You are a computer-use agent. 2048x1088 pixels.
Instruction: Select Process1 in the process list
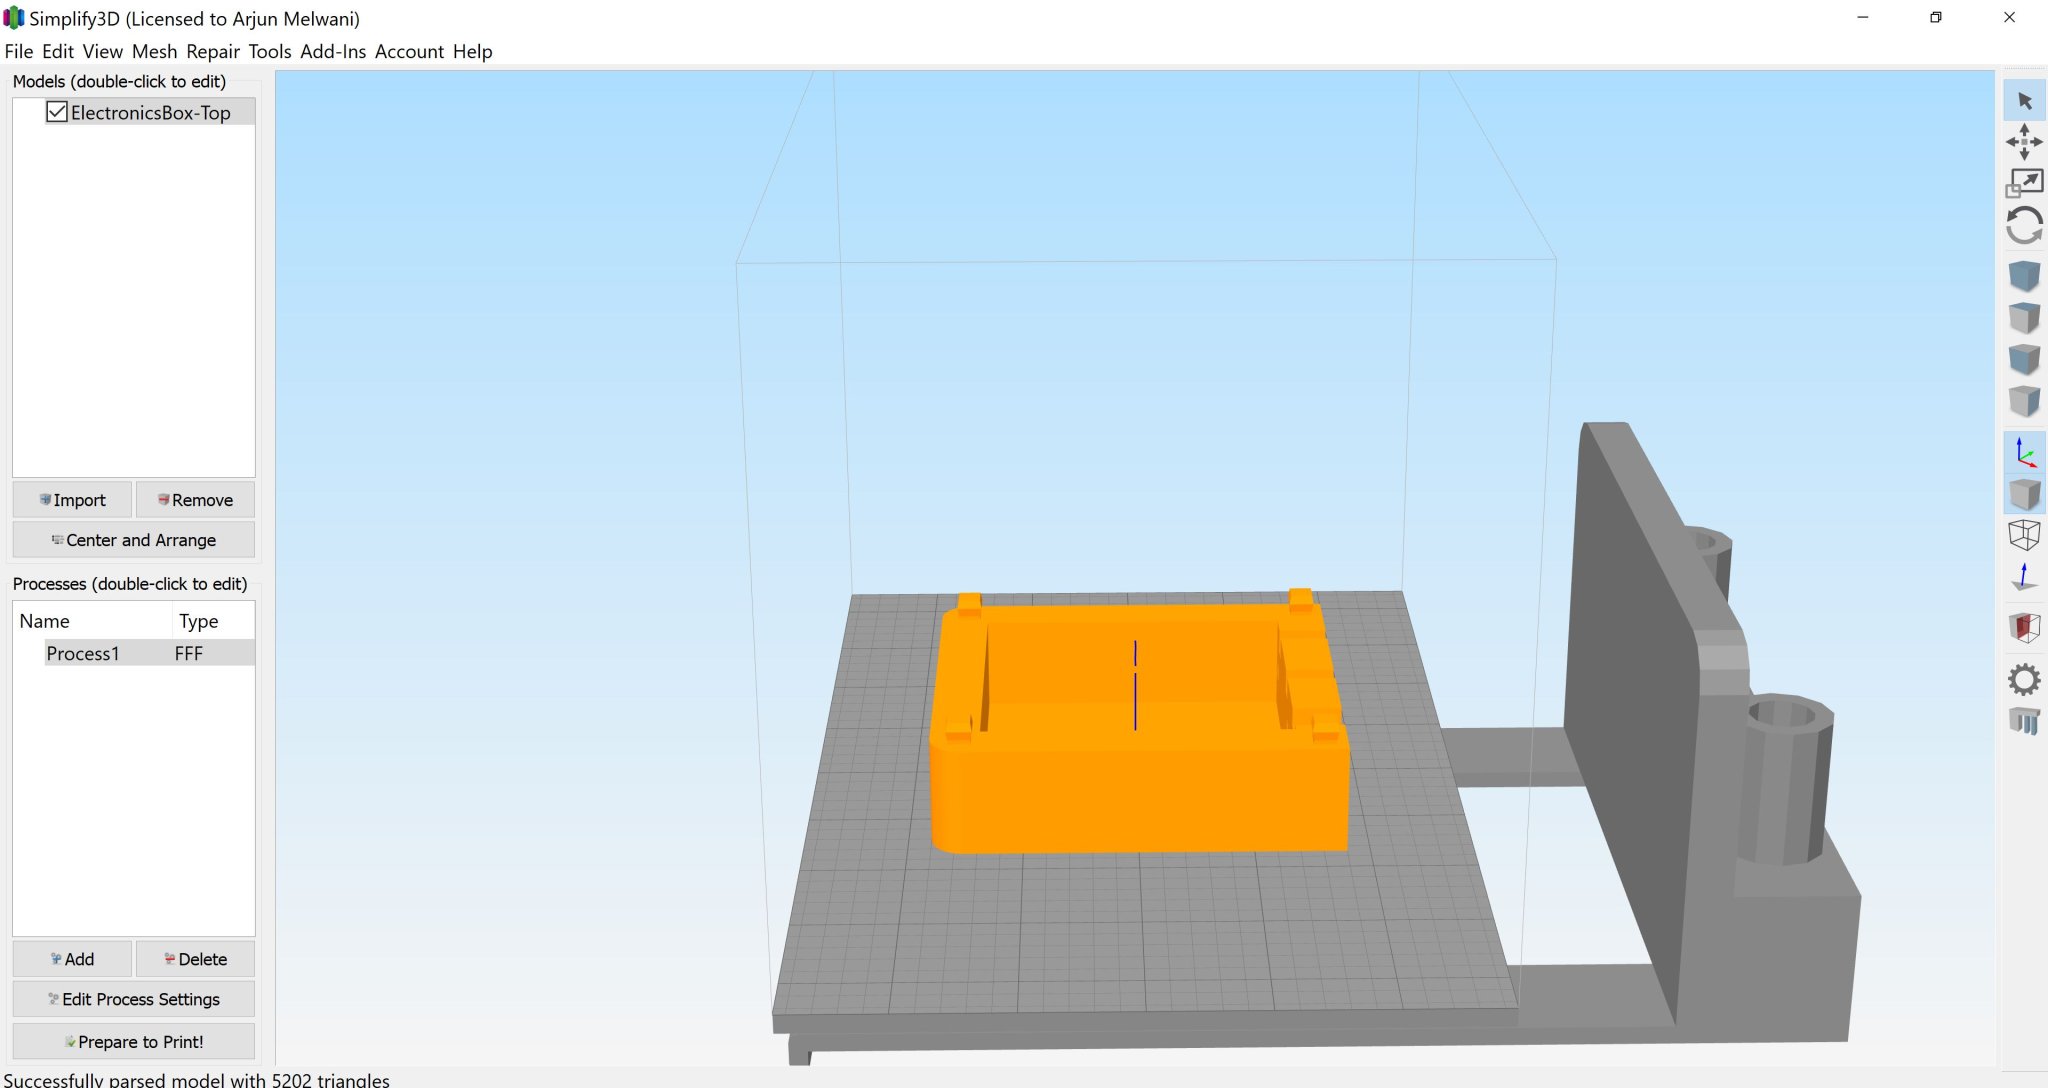coord(83,653)
